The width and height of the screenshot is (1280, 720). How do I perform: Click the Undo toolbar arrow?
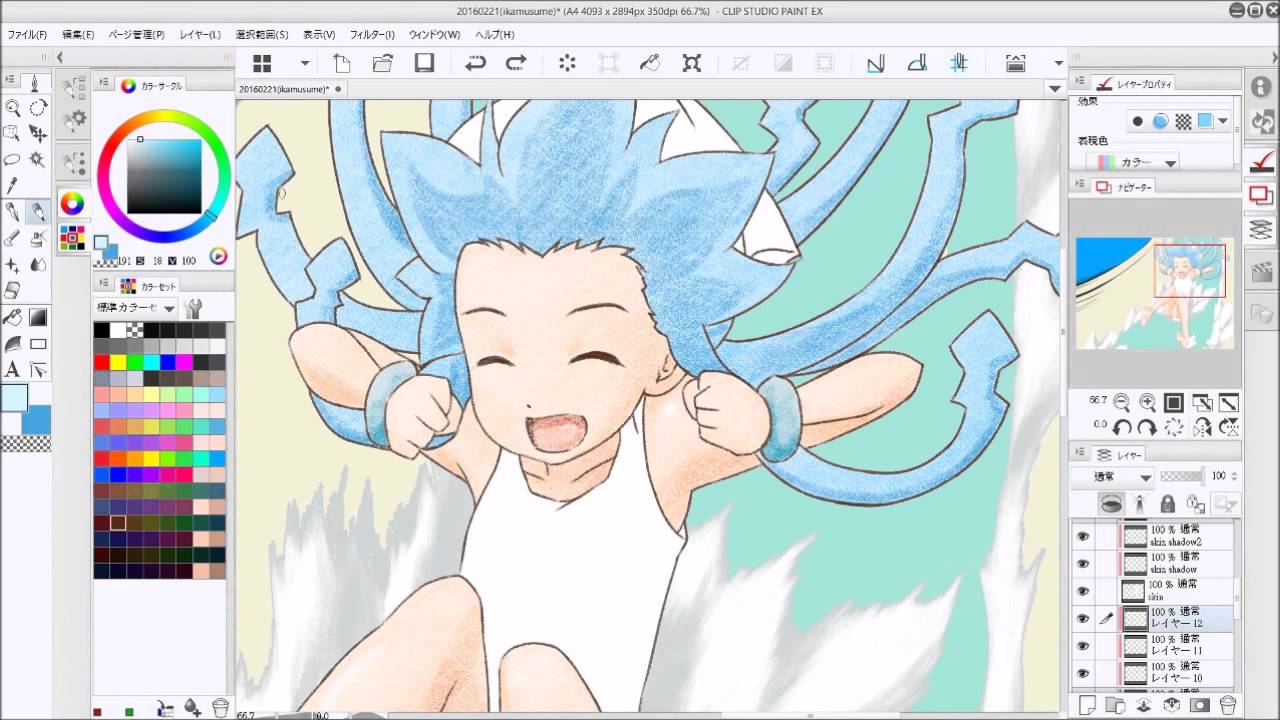(475, 63)
